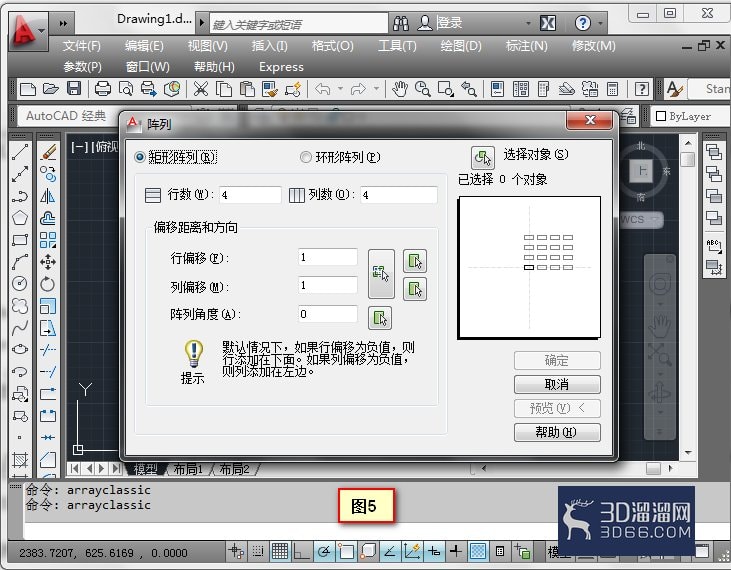Select the Polar Array radio button

305,157
